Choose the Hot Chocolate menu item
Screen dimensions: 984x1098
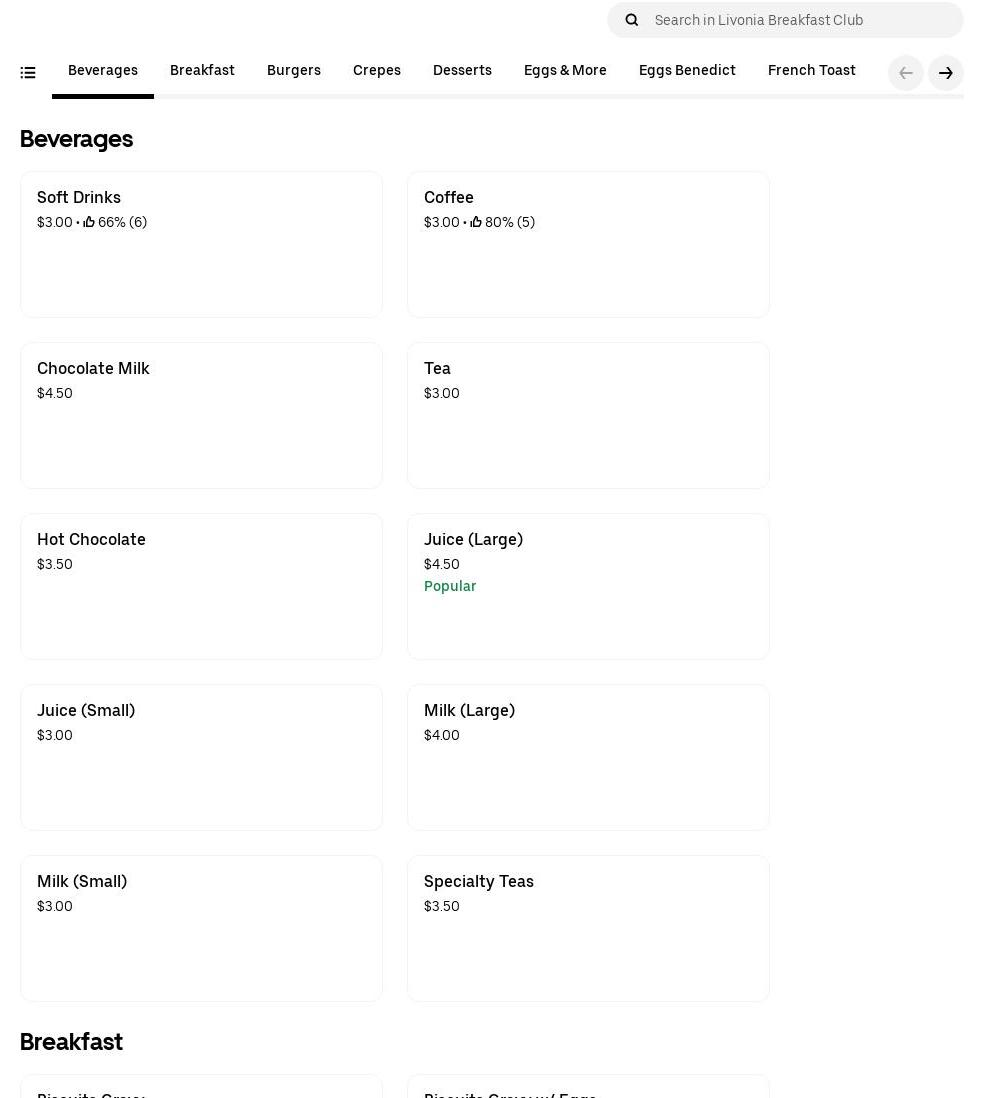pos(201,586)
